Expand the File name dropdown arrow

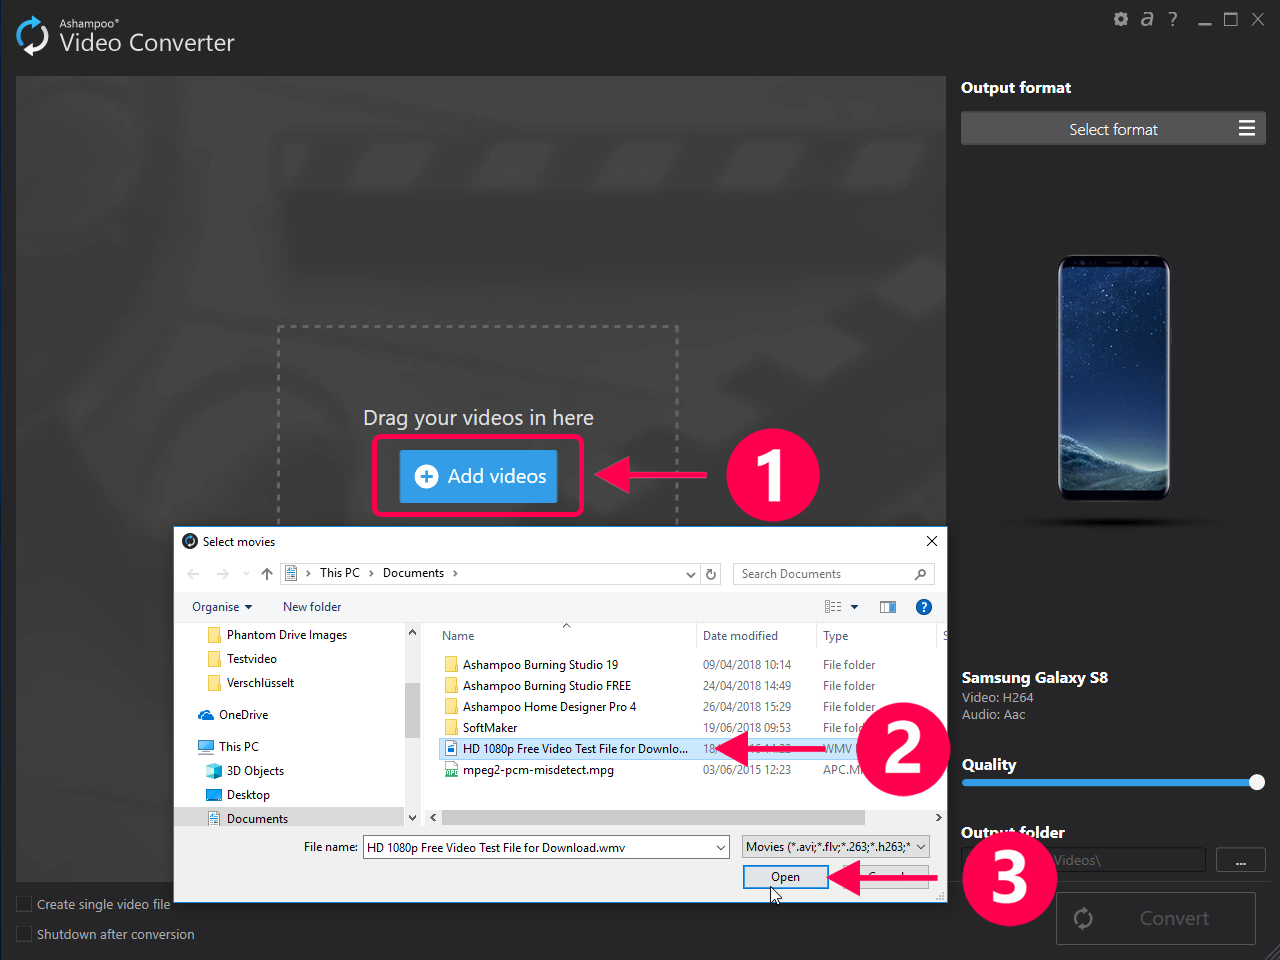pos(721,847)
